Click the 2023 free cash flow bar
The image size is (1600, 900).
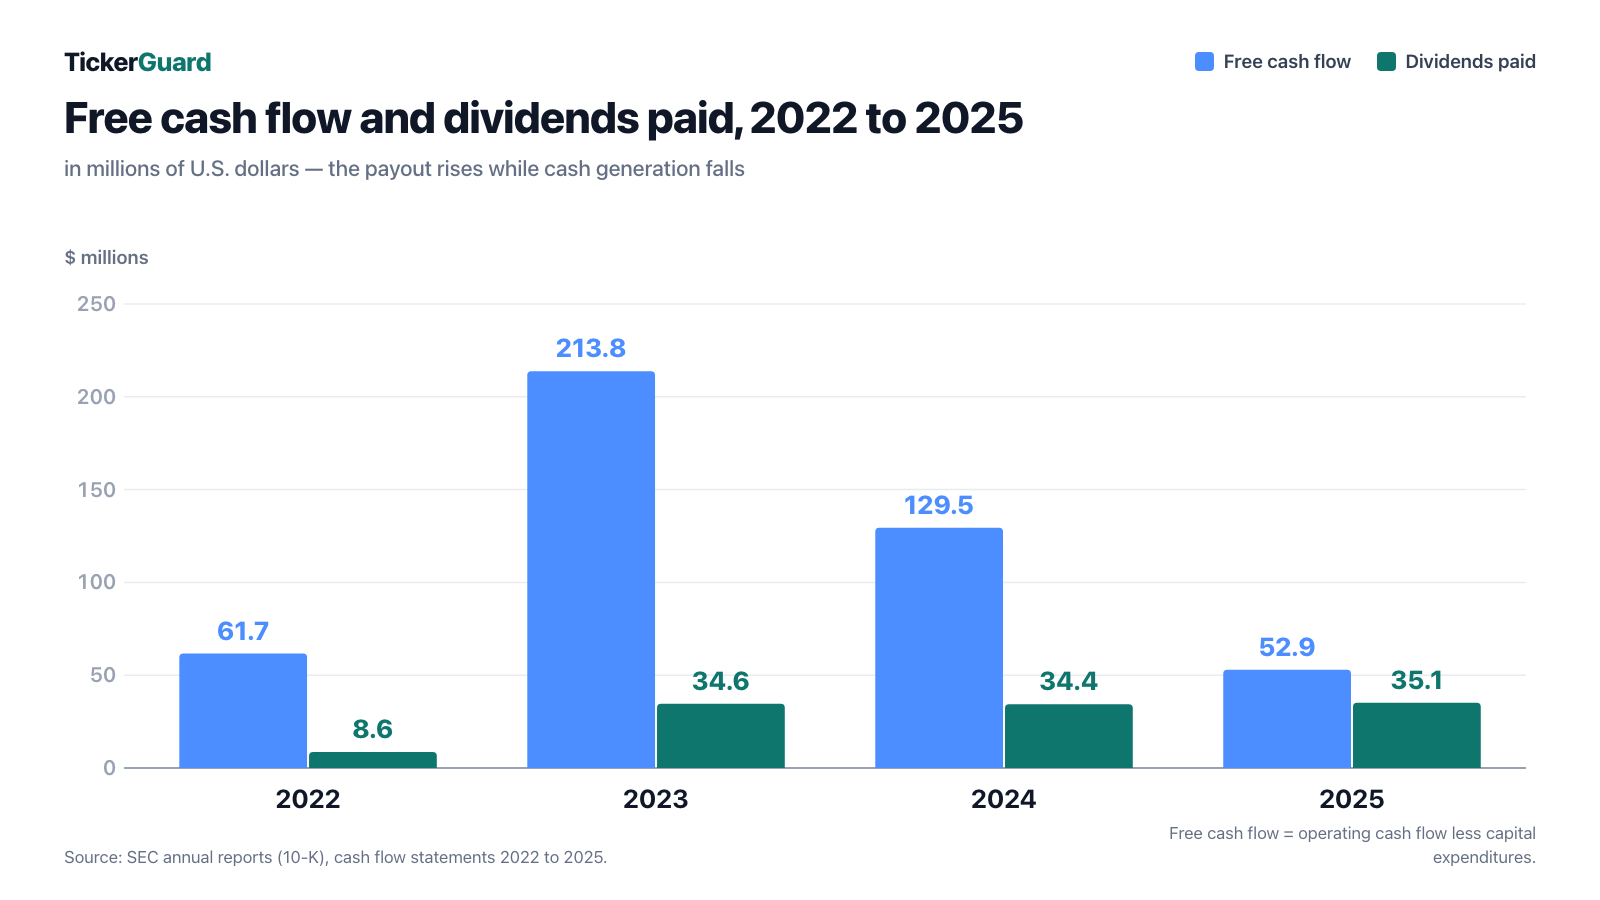click(591, 570)
